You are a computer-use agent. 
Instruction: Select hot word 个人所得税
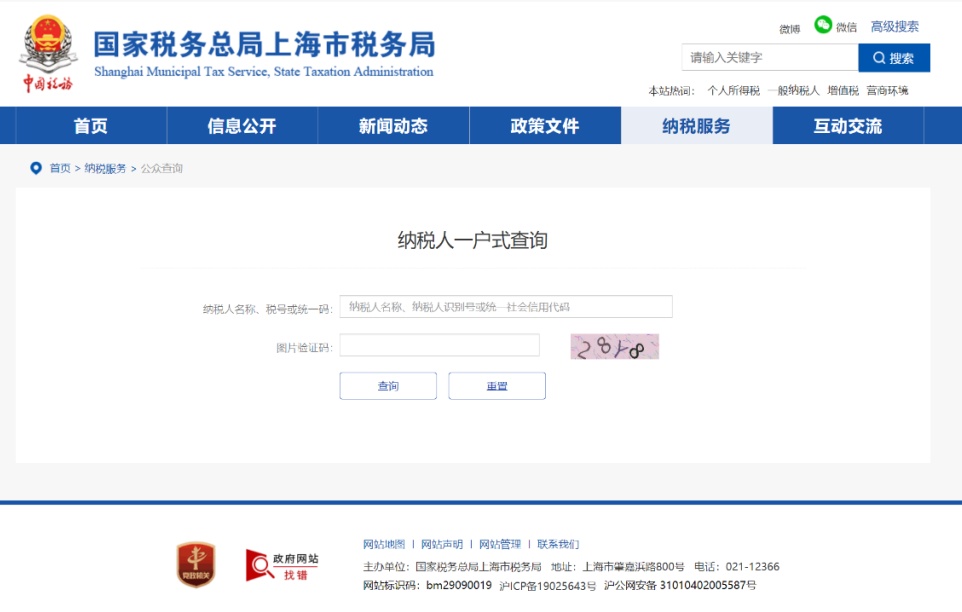[733, 91]
